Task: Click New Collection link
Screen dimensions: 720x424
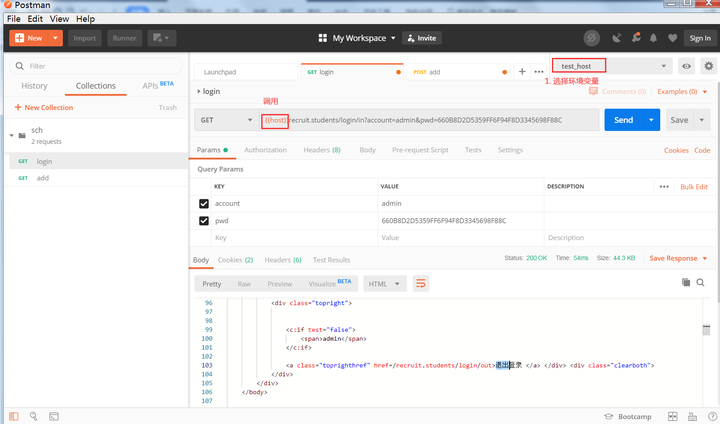Action: (x=44, y=107)
